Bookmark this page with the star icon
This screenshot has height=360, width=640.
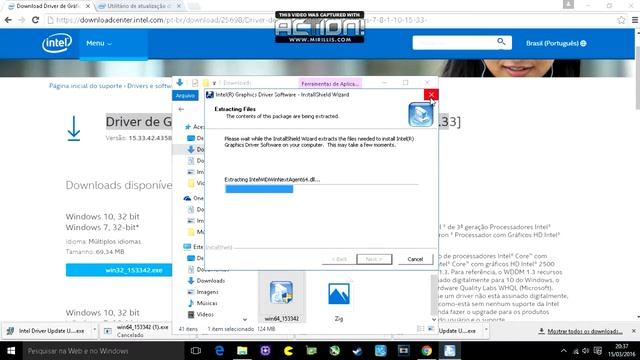pyautogui.click(x=621, y=20)
